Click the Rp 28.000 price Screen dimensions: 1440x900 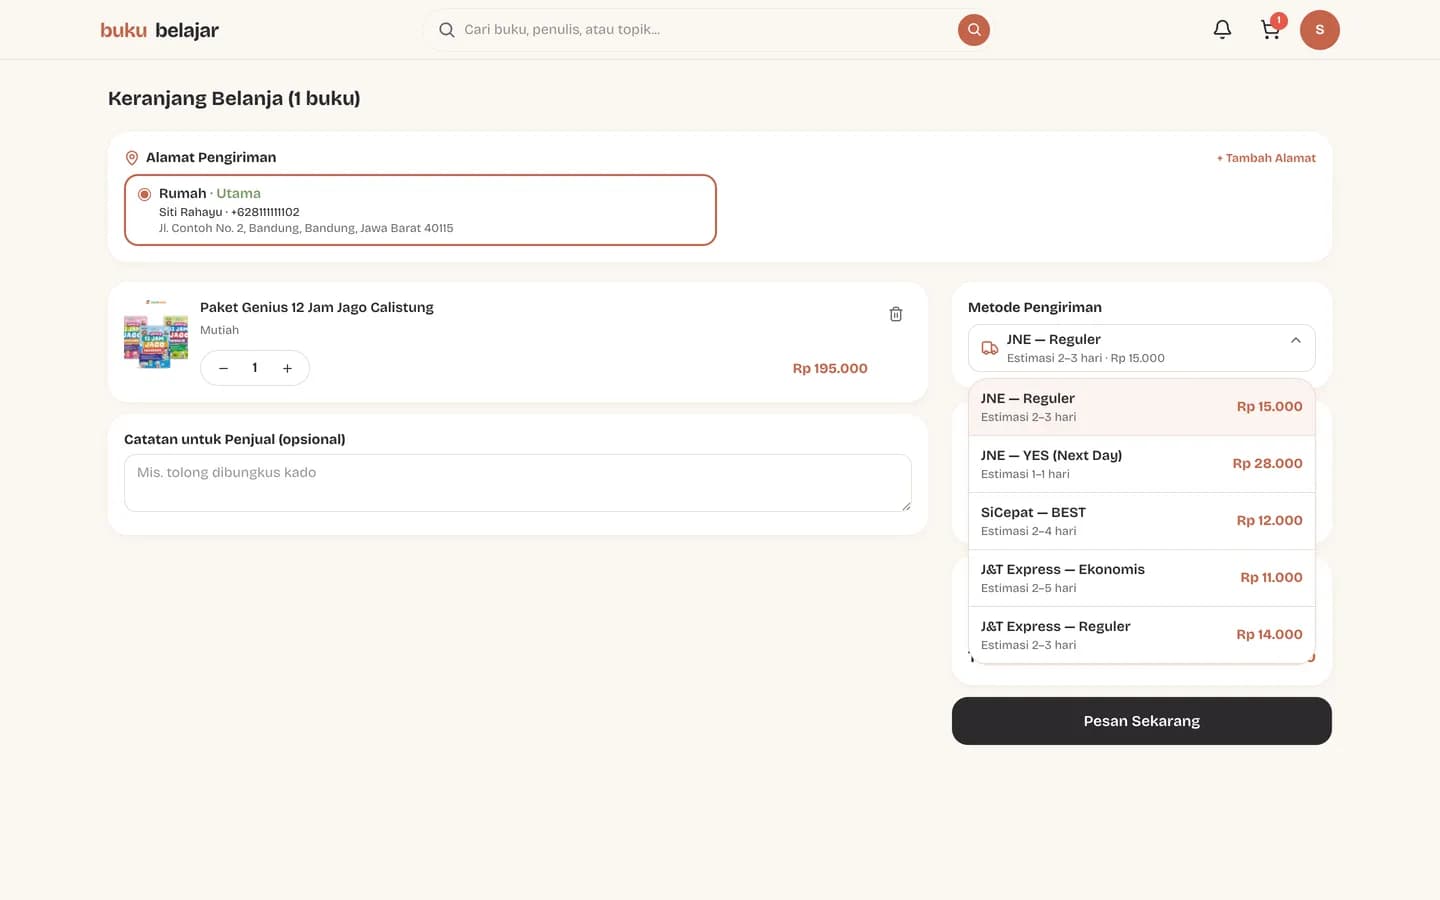pos(1268,464)
